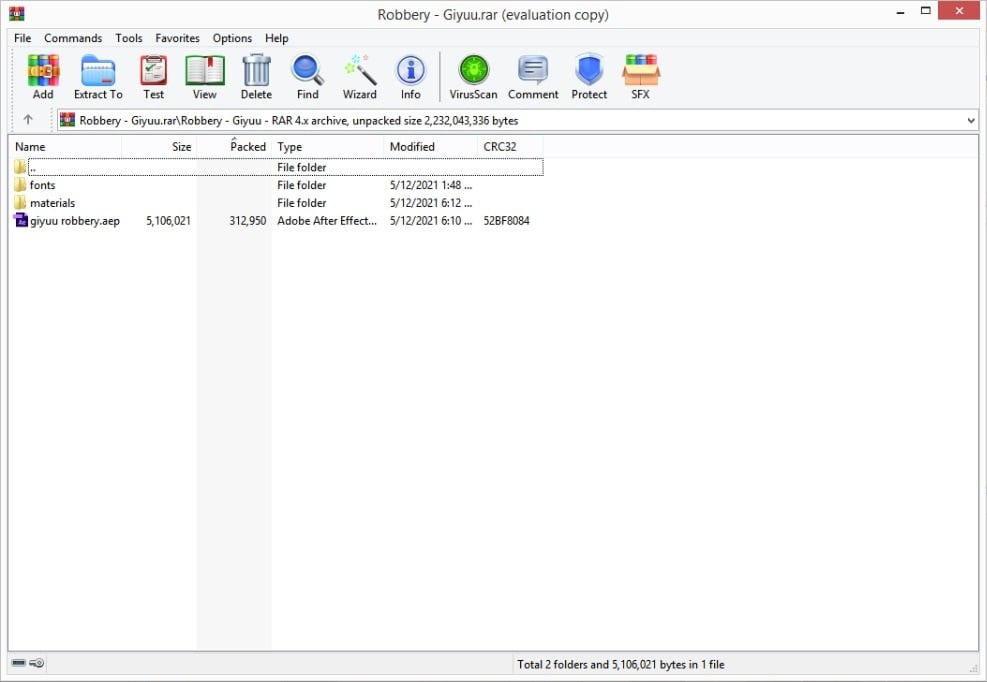This screenshot has width=987, height=682.
Task: Click aep modified date 5/12/2021 6:10
Action: [431, 221]
